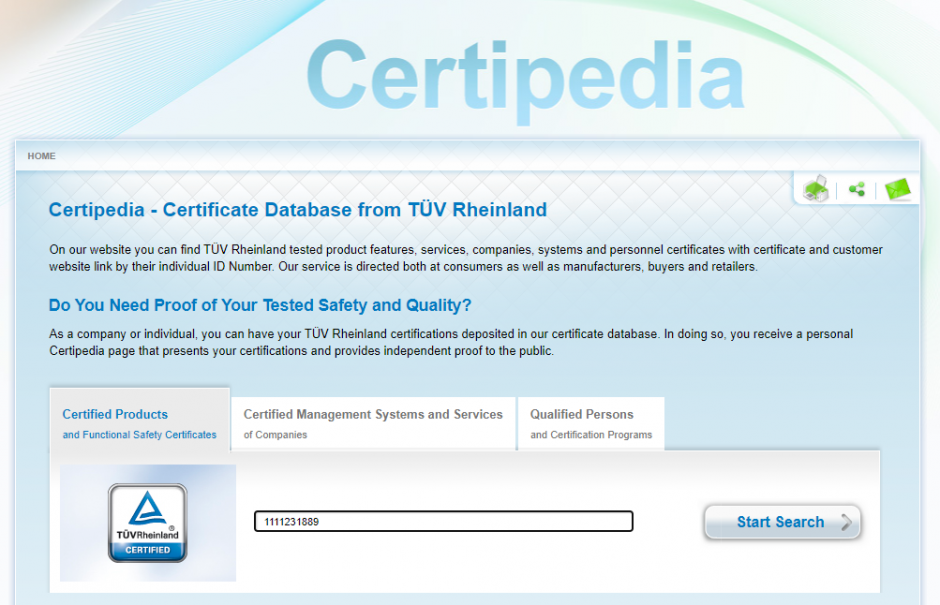Switch to Certified Management Systems and Services tab
Viewport: 940px width, 605px height.
click(373, 423)
